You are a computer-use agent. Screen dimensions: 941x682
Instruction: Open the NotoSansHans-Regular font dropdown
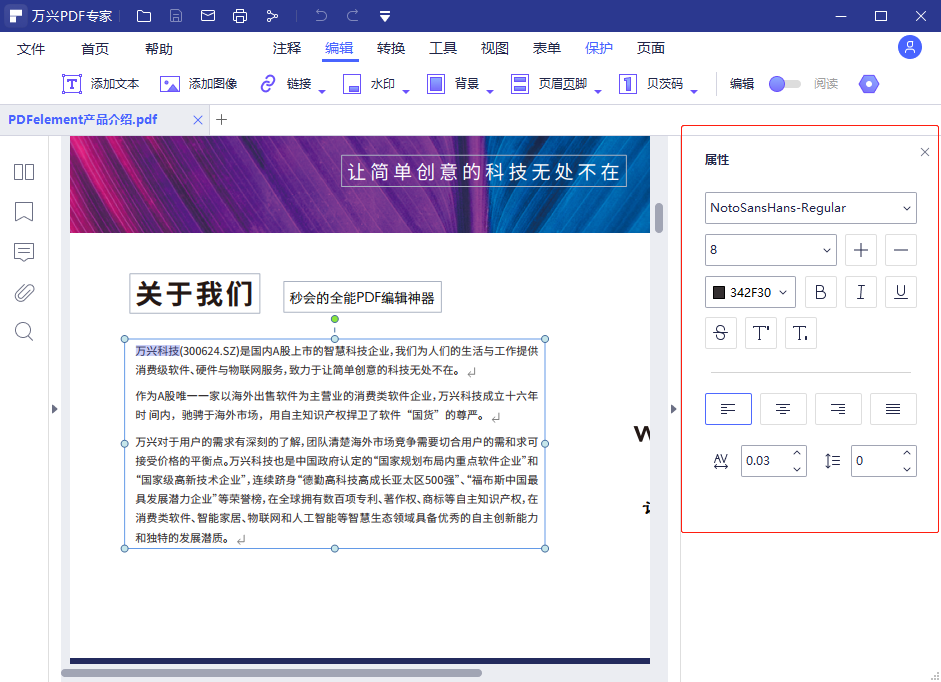coord(810,208)
